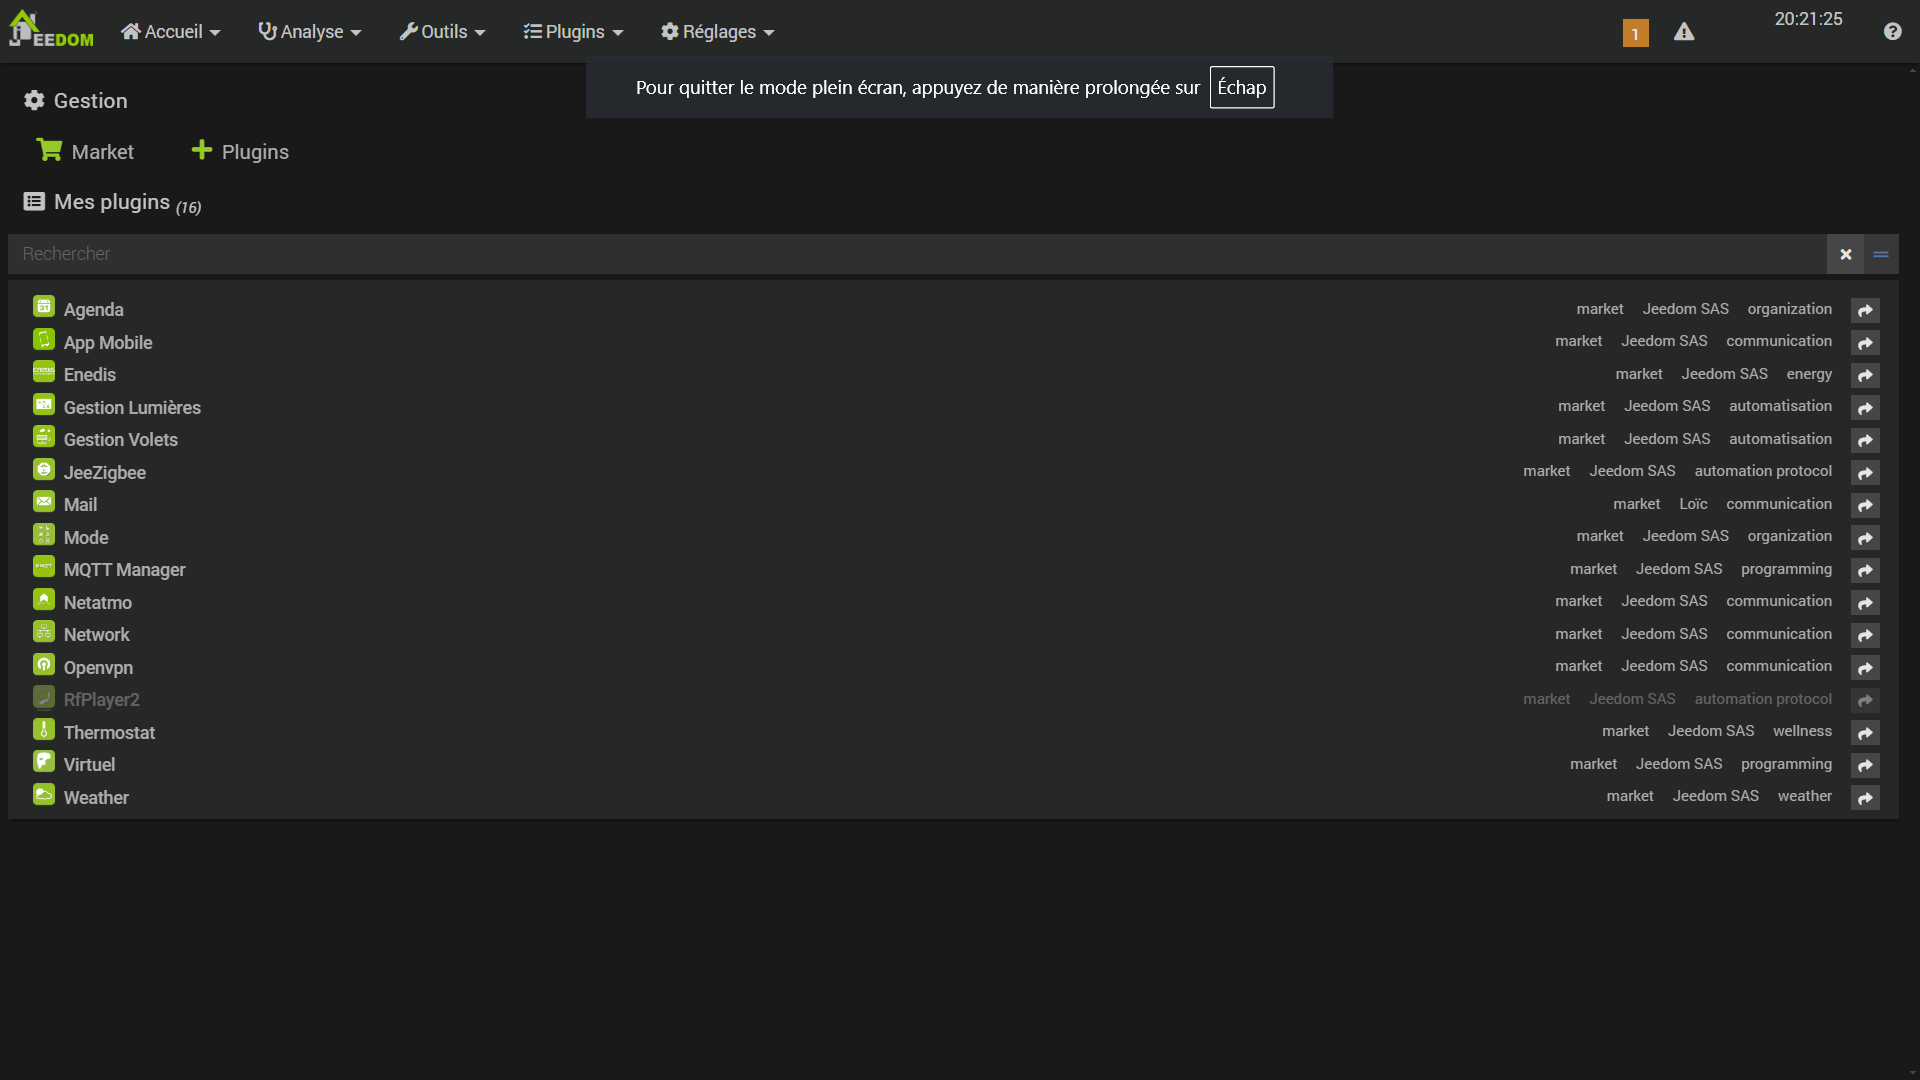The image size is (1920, 1080).
Task: Open the JeeZigbee plugin icon
Action: point(44,469)
